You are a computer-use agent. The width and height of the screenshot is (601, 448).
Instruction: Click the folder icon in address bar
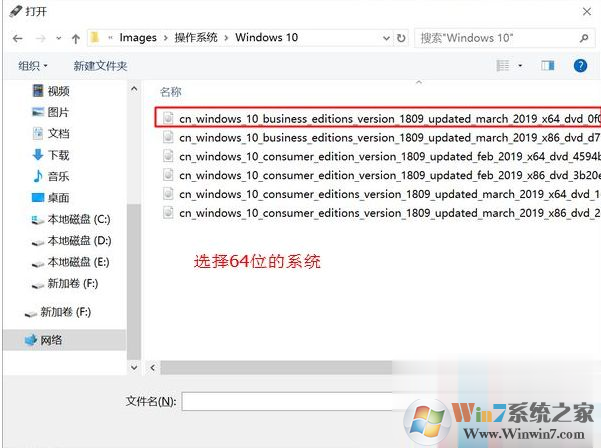click(95, 38)
